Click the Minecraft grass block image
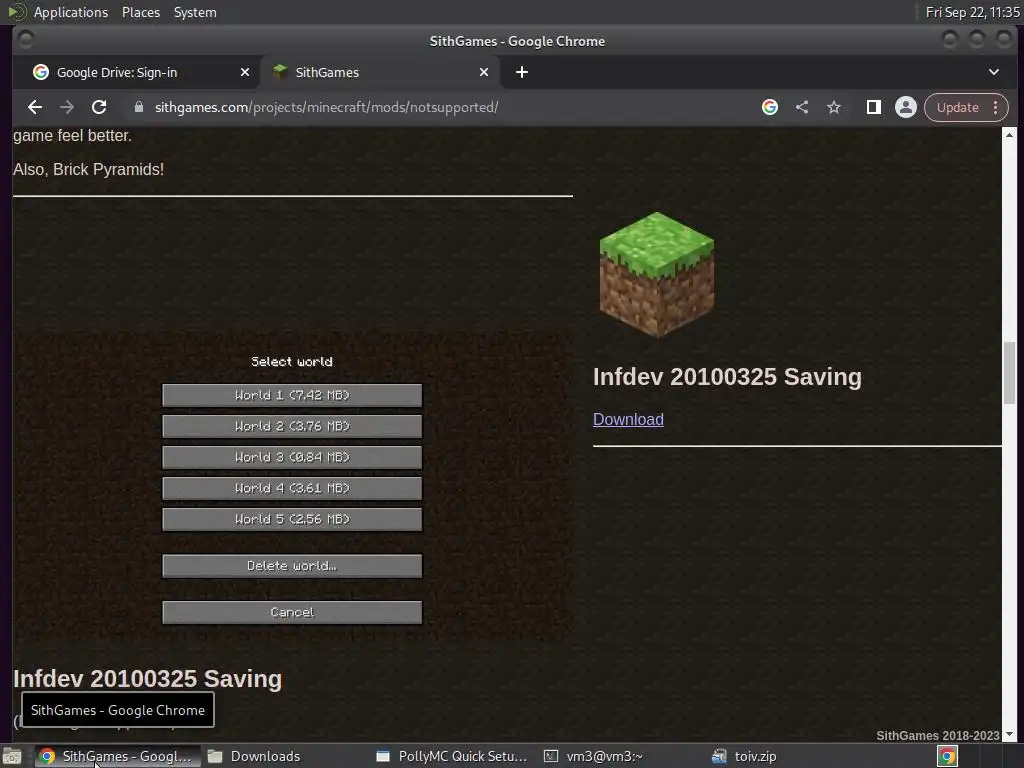 (x=656, y=274)
